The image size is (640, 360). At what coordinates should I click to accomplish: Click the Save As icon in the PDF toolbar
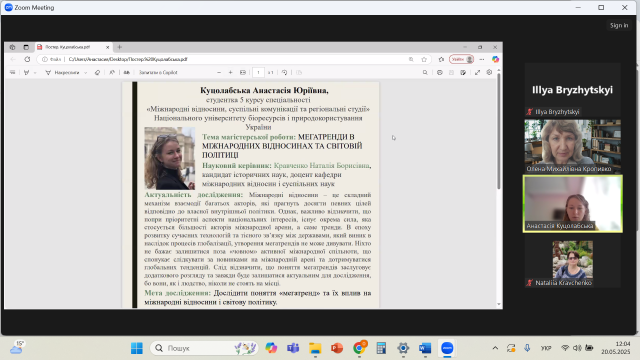click(463, 72)
